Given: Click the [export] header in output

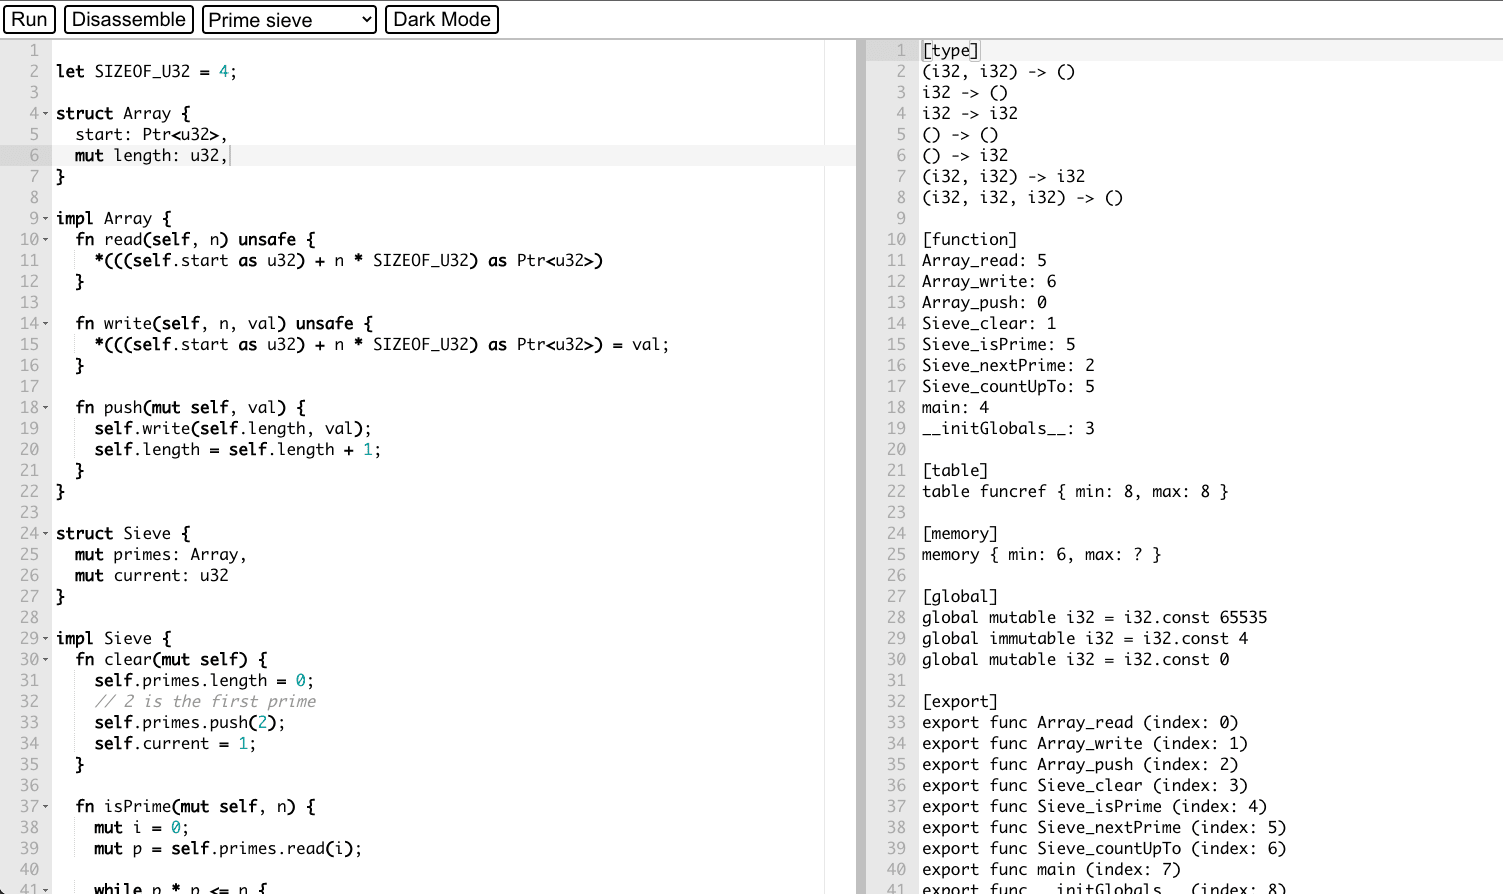Looking at the screenshot, I should click(x=960, y=701).
